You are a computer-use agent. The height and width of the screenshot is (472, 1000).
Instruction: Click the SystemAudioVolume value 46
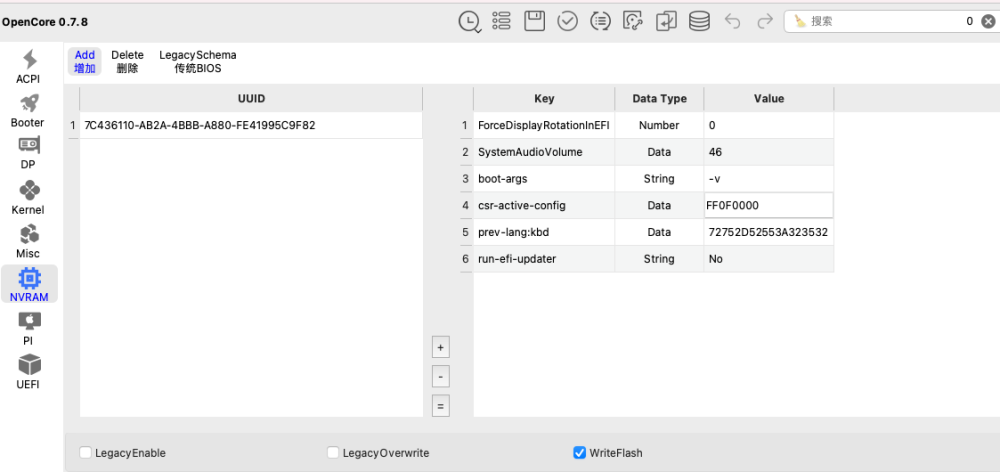click(x=769, y=152)
